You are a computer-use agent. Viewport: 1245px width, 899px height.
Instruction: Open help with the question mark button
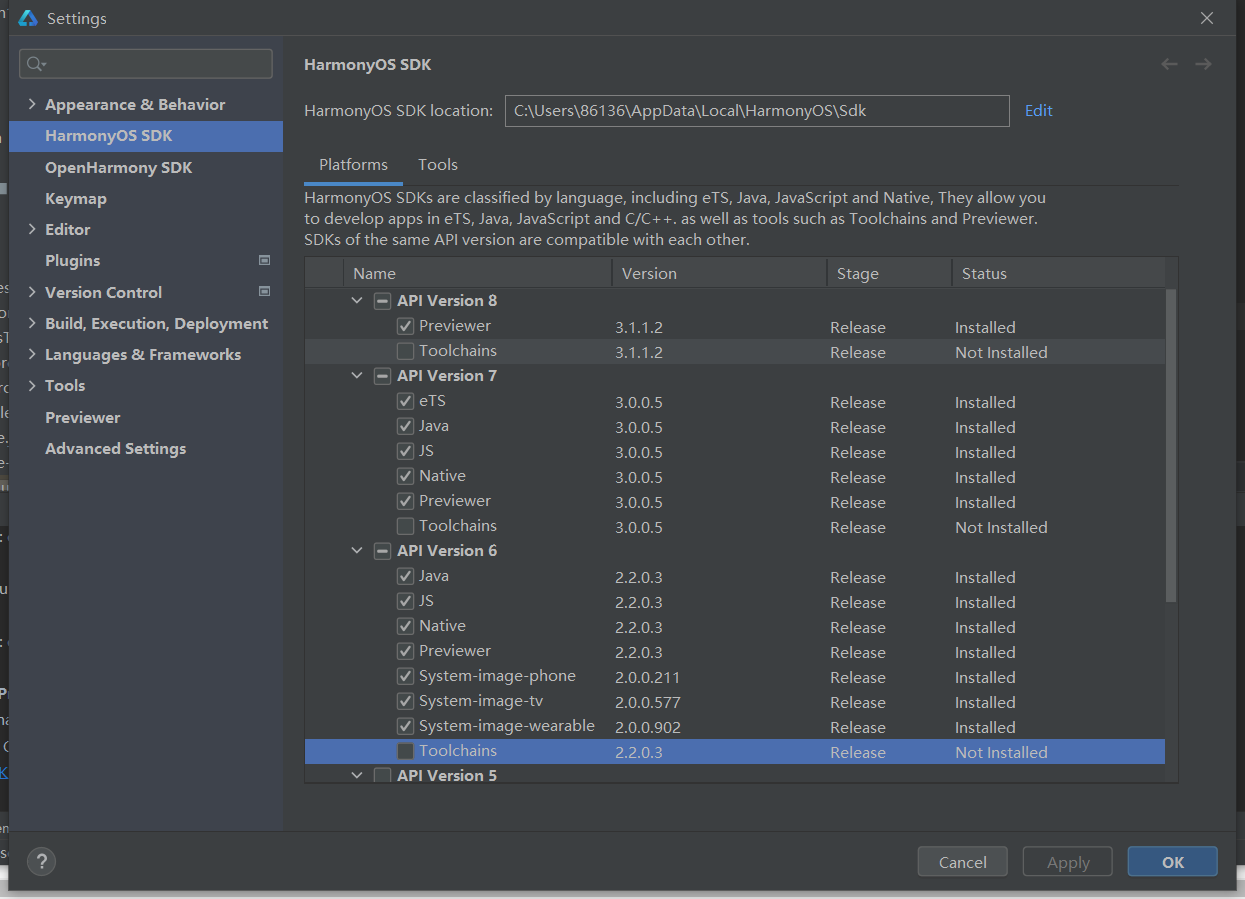point(41,861)
